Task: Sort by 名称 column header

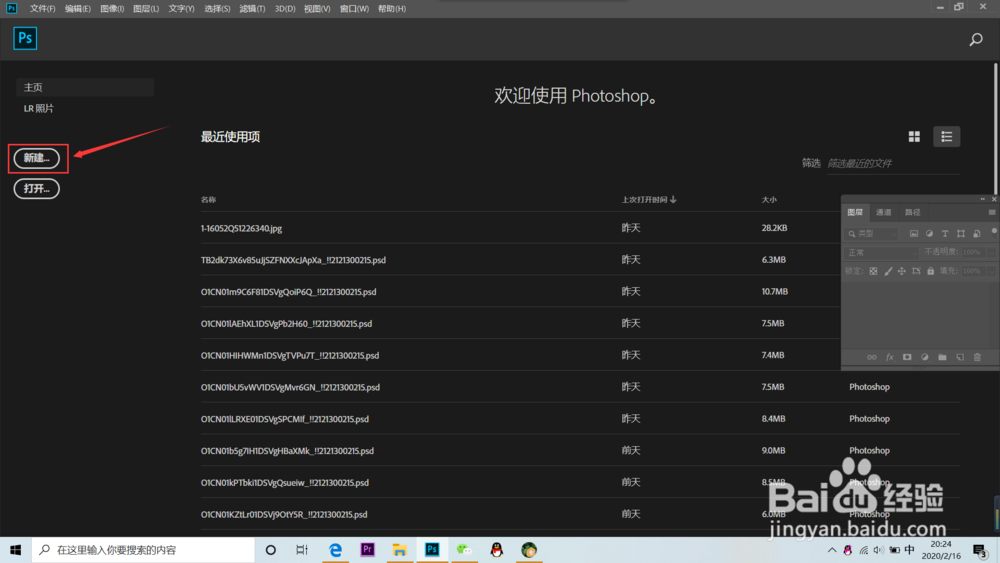Action: (209, 200)
